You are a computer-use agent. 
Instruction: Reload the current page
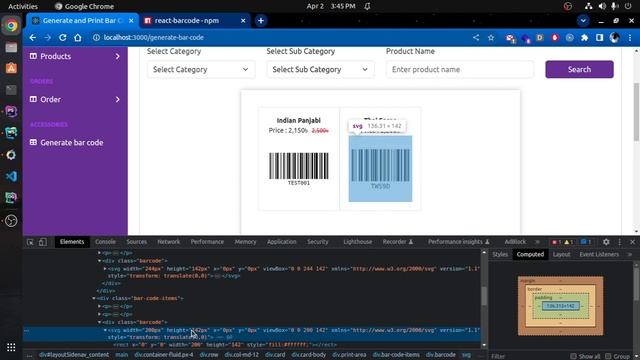click(x=62, y=38)
